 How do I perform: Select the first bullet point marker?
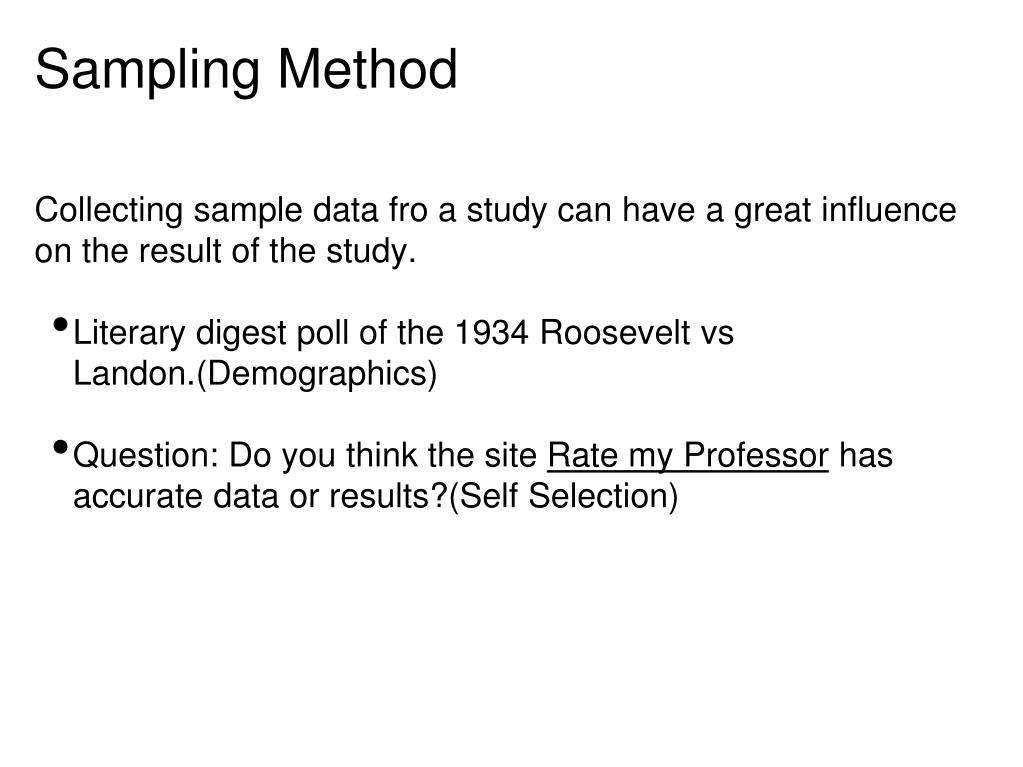coord(61,324)
